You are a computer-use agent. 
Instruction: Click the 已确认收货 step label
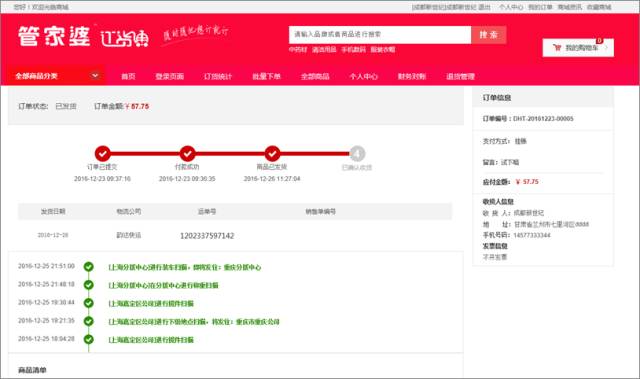click(357, 167)
